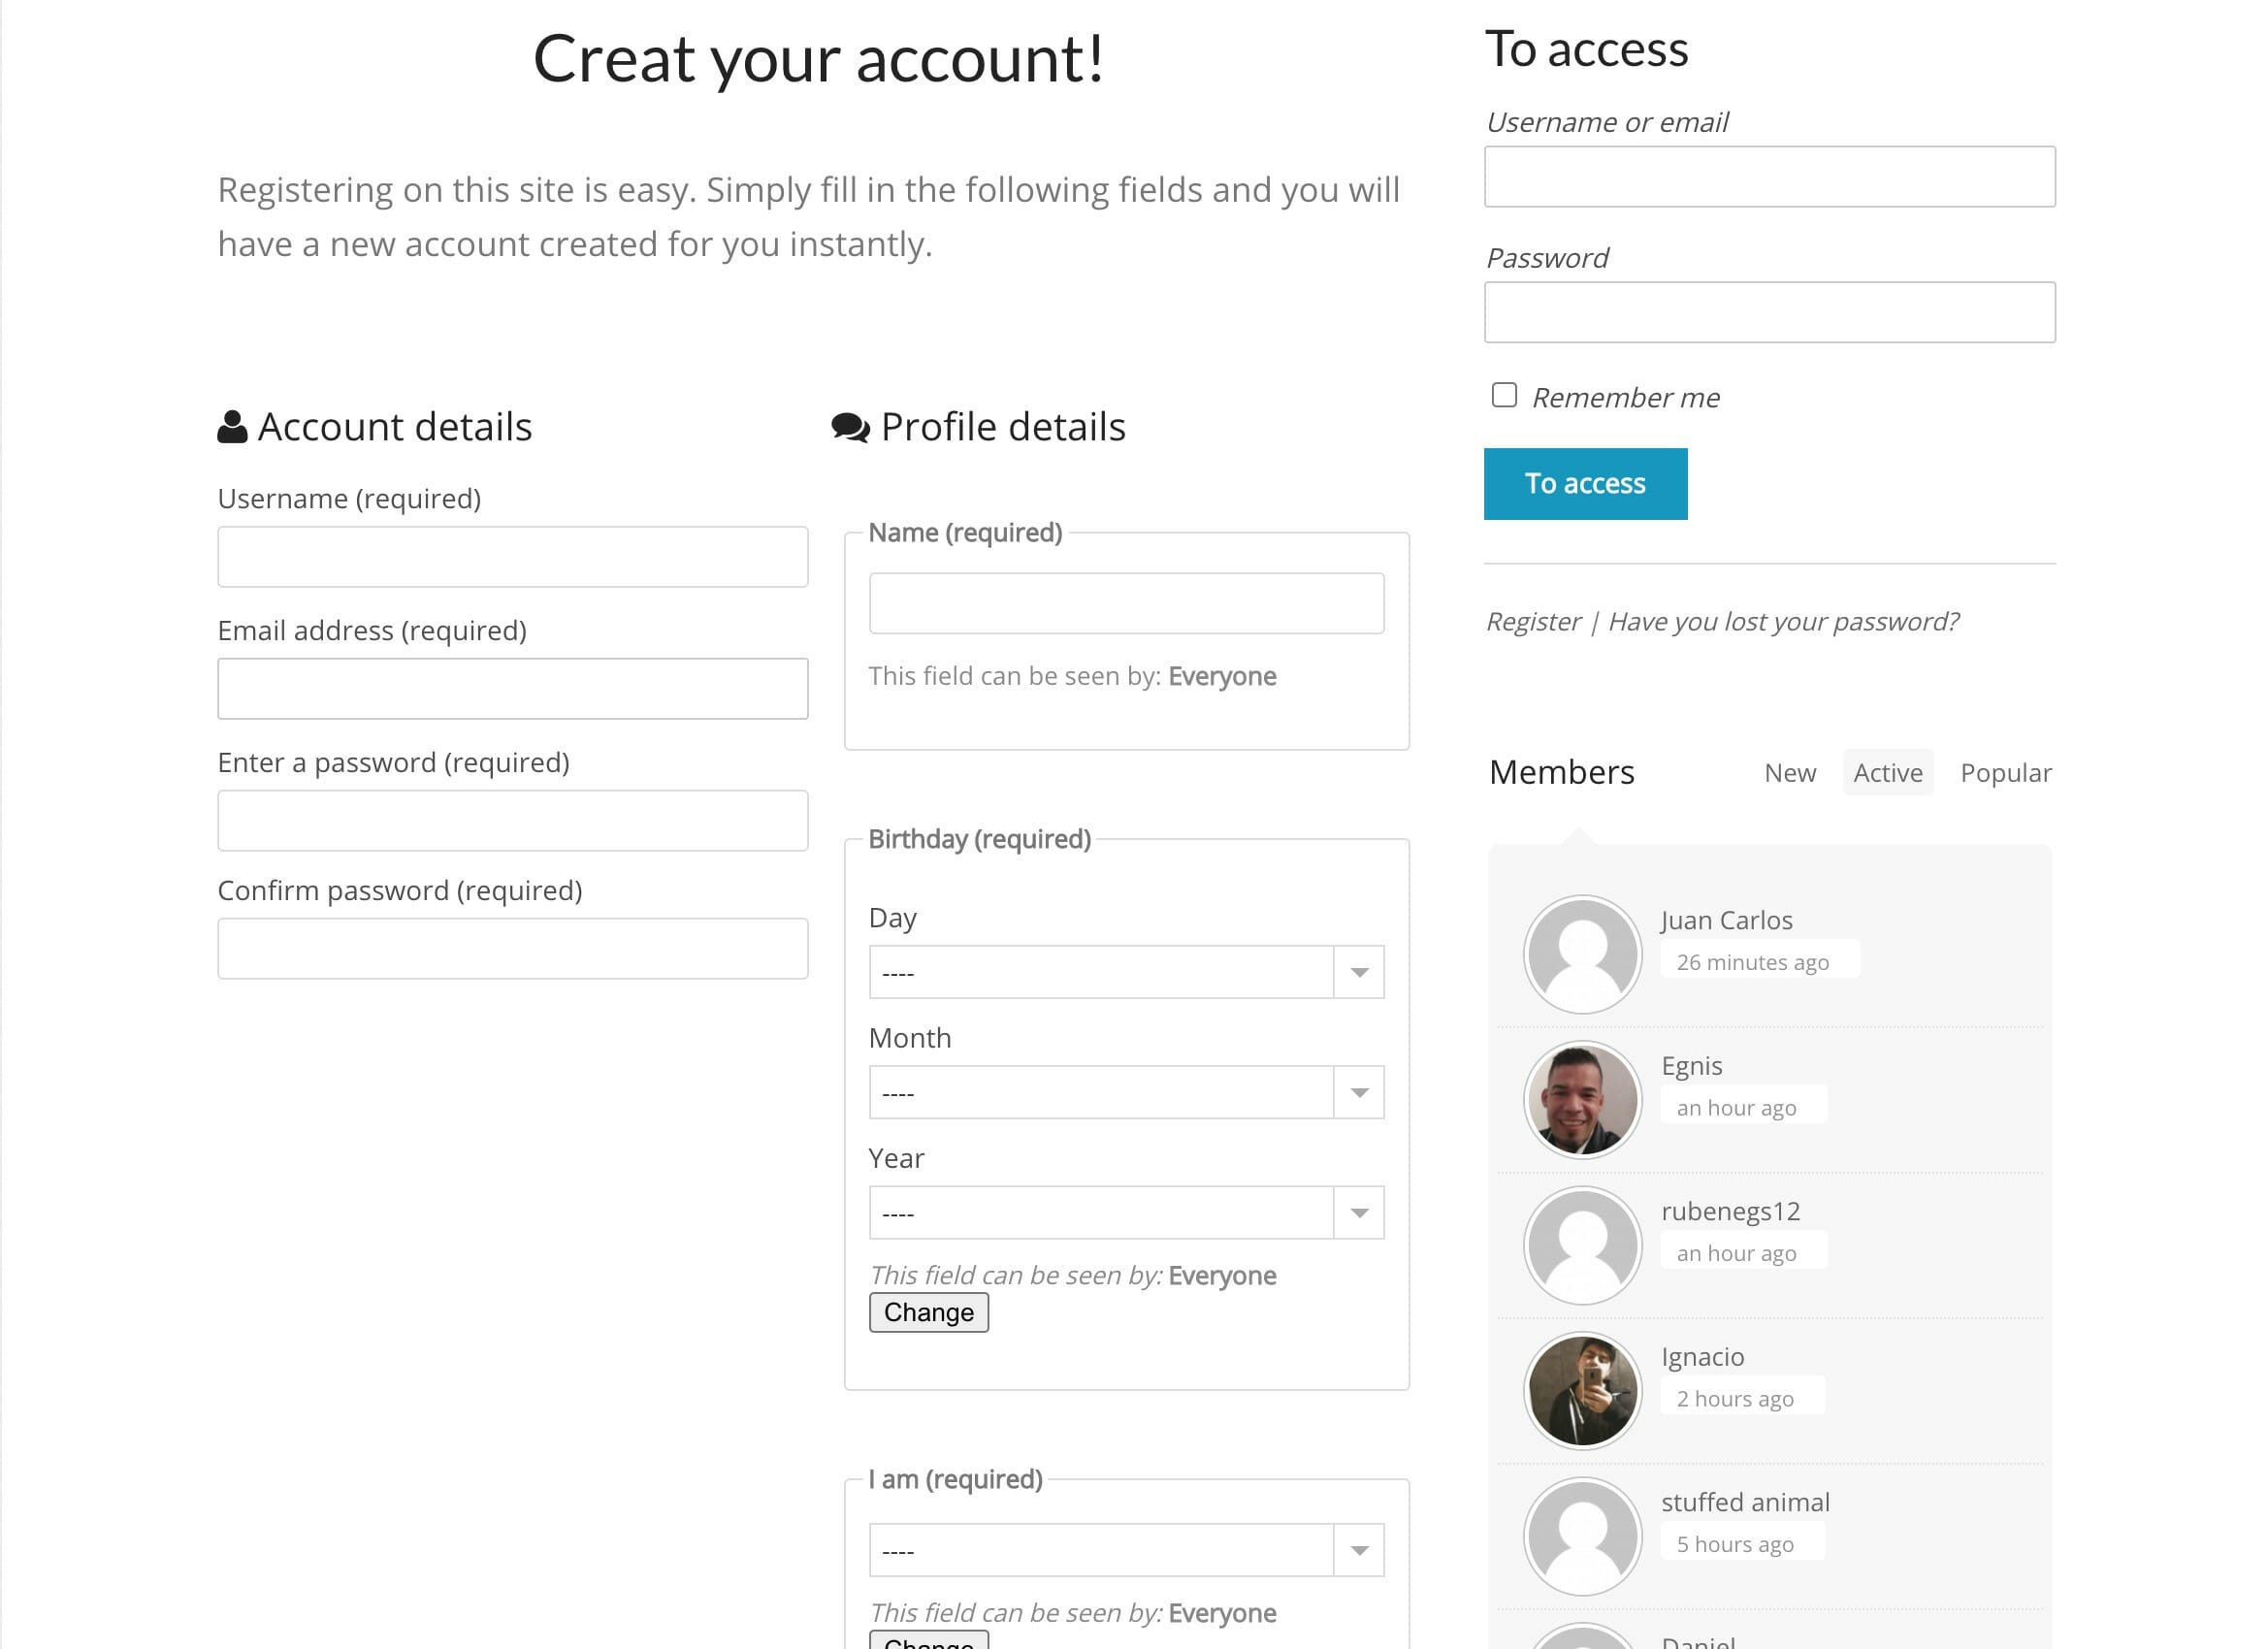Open the Have you lost your password link
Image resolution: width=2268 pixels, height=1649 pixels.
[x=1783, y=622]
